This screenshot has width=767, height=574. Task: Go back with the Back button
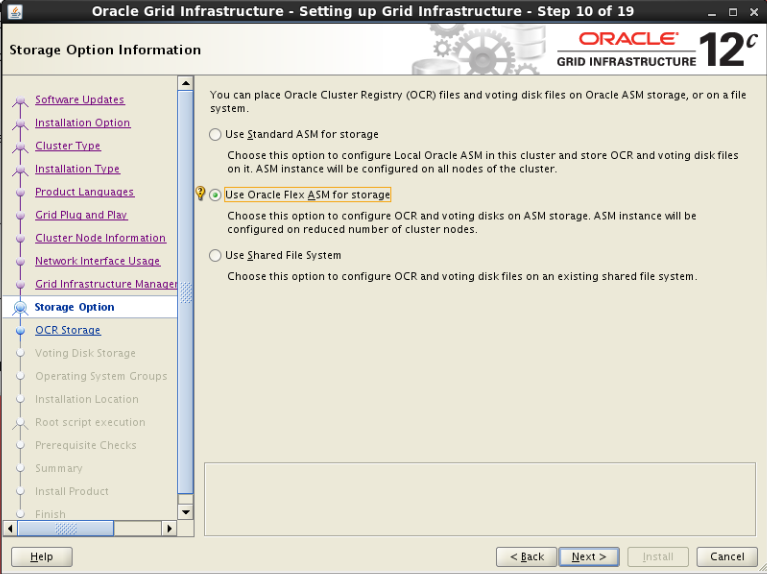526,556
